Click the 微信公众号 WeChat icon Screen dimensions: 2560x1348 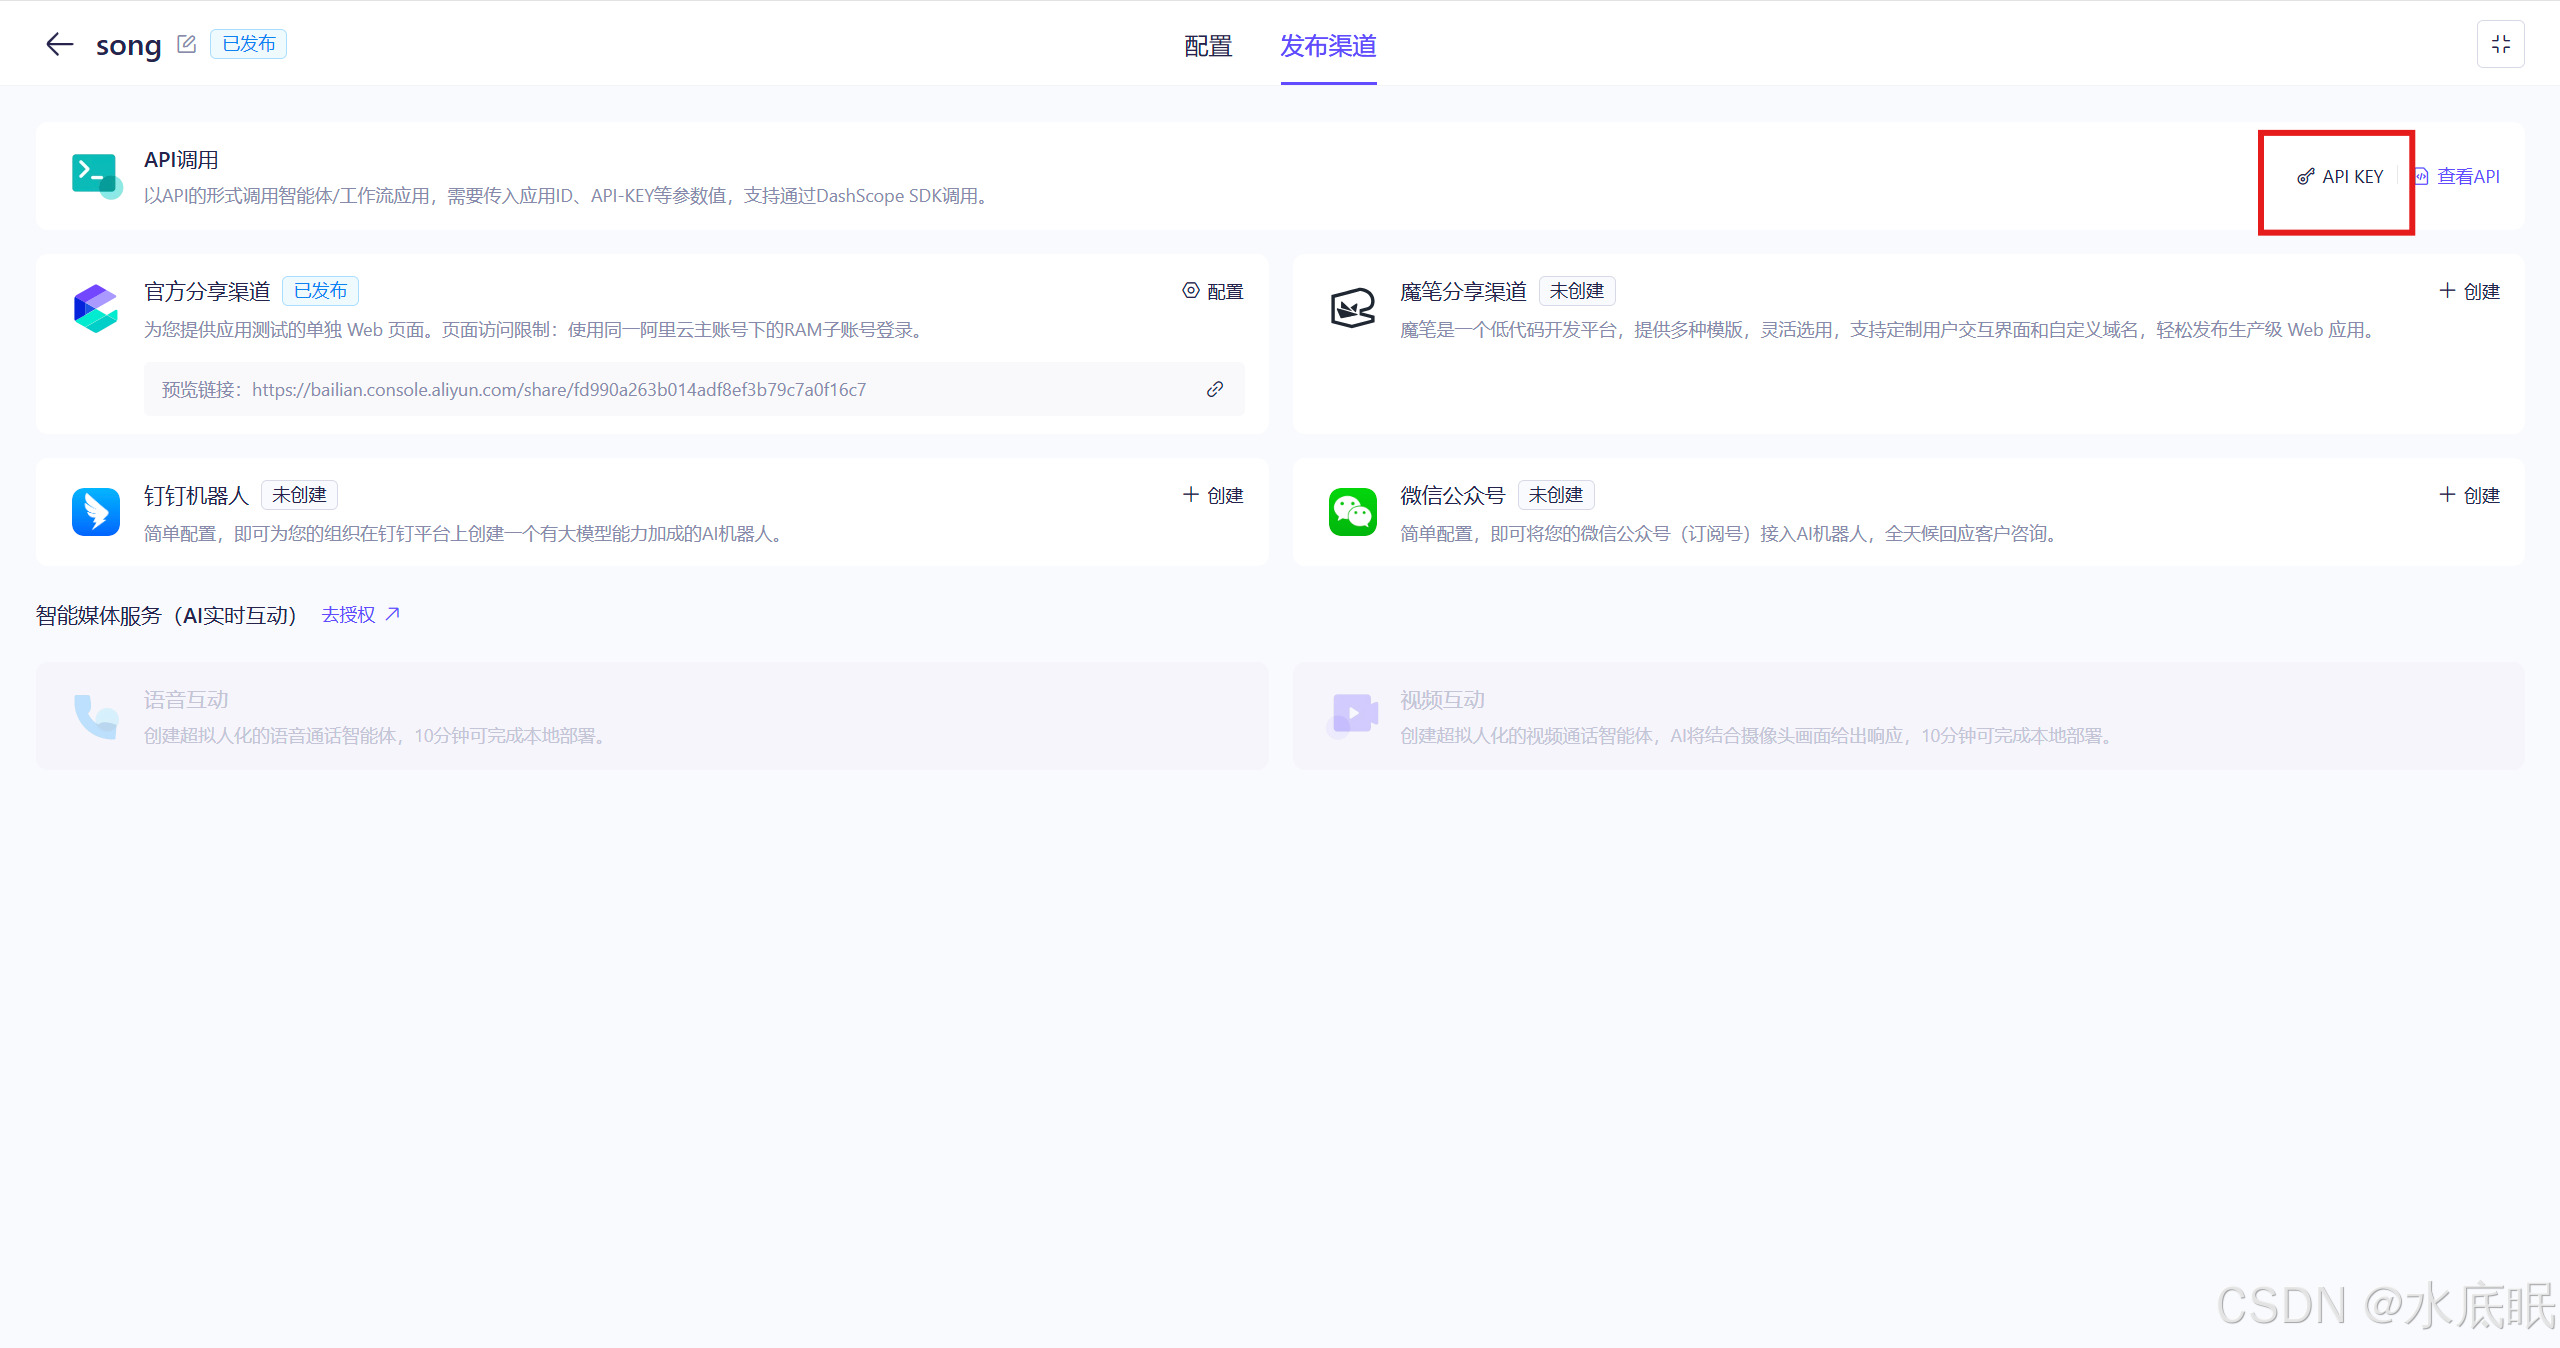tap(1352, 512)
